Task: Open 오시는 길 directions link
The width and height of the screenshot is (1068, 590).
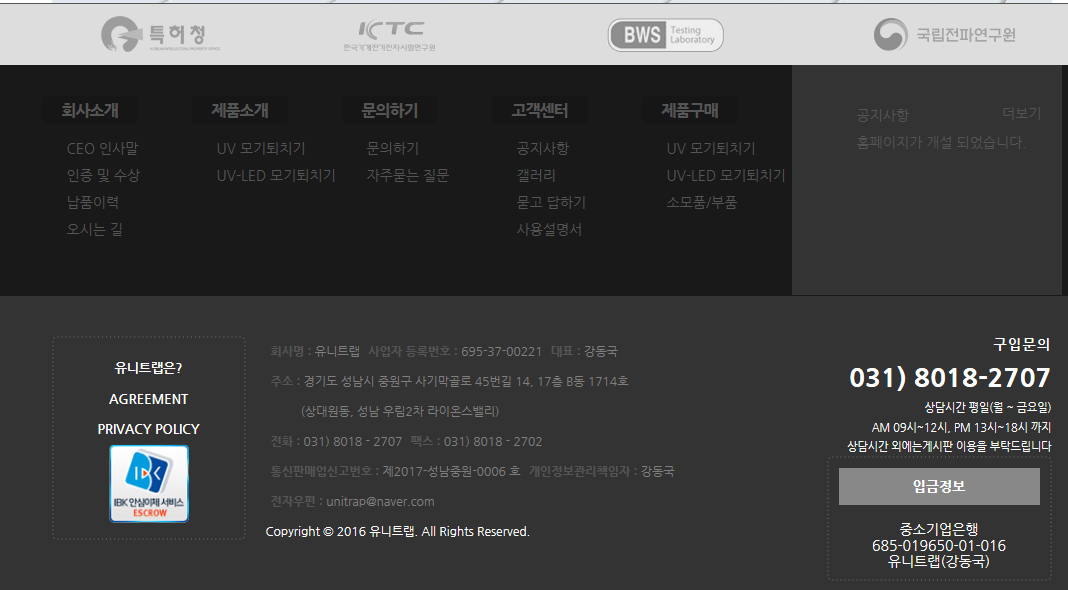Action: pyautogui.click(x=94, y=230)
